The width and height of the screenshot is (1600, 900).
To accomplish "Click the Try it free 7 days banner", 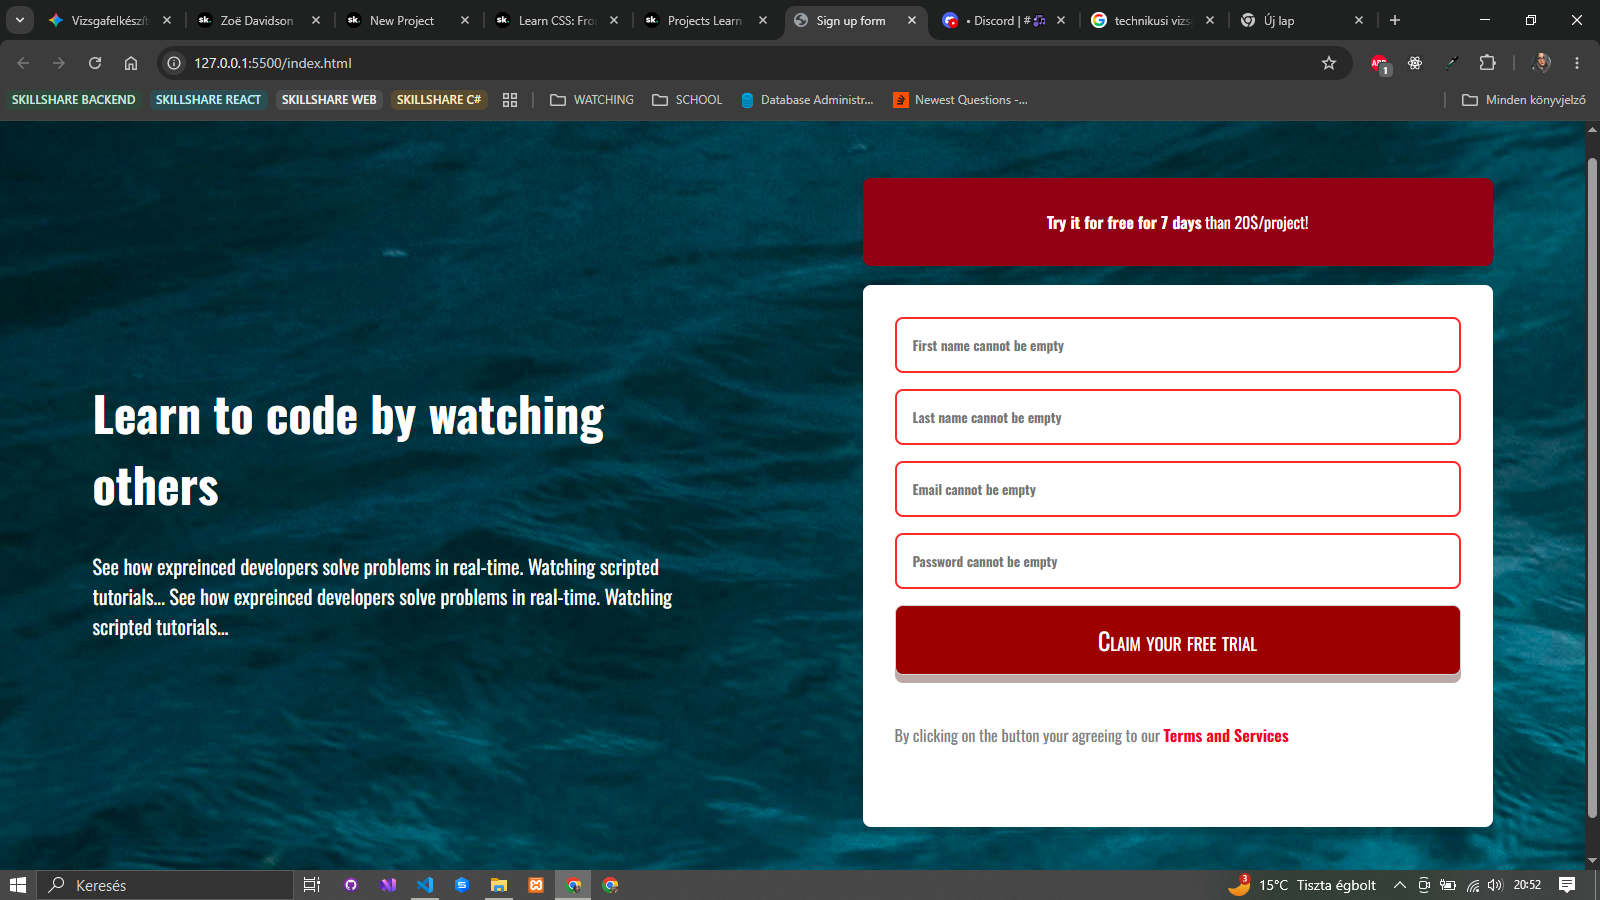I will [x=1178, y=222].
